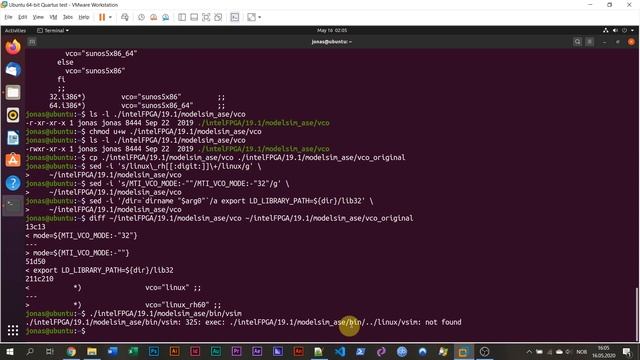
Task: Toggle the VMware library sidebar
Action: tap(182, 17)
